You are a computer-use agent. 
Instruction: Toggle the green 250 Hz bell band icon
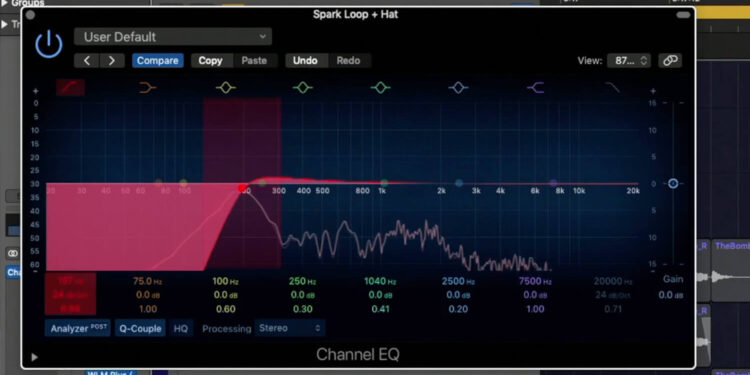[x=303, y=88]
